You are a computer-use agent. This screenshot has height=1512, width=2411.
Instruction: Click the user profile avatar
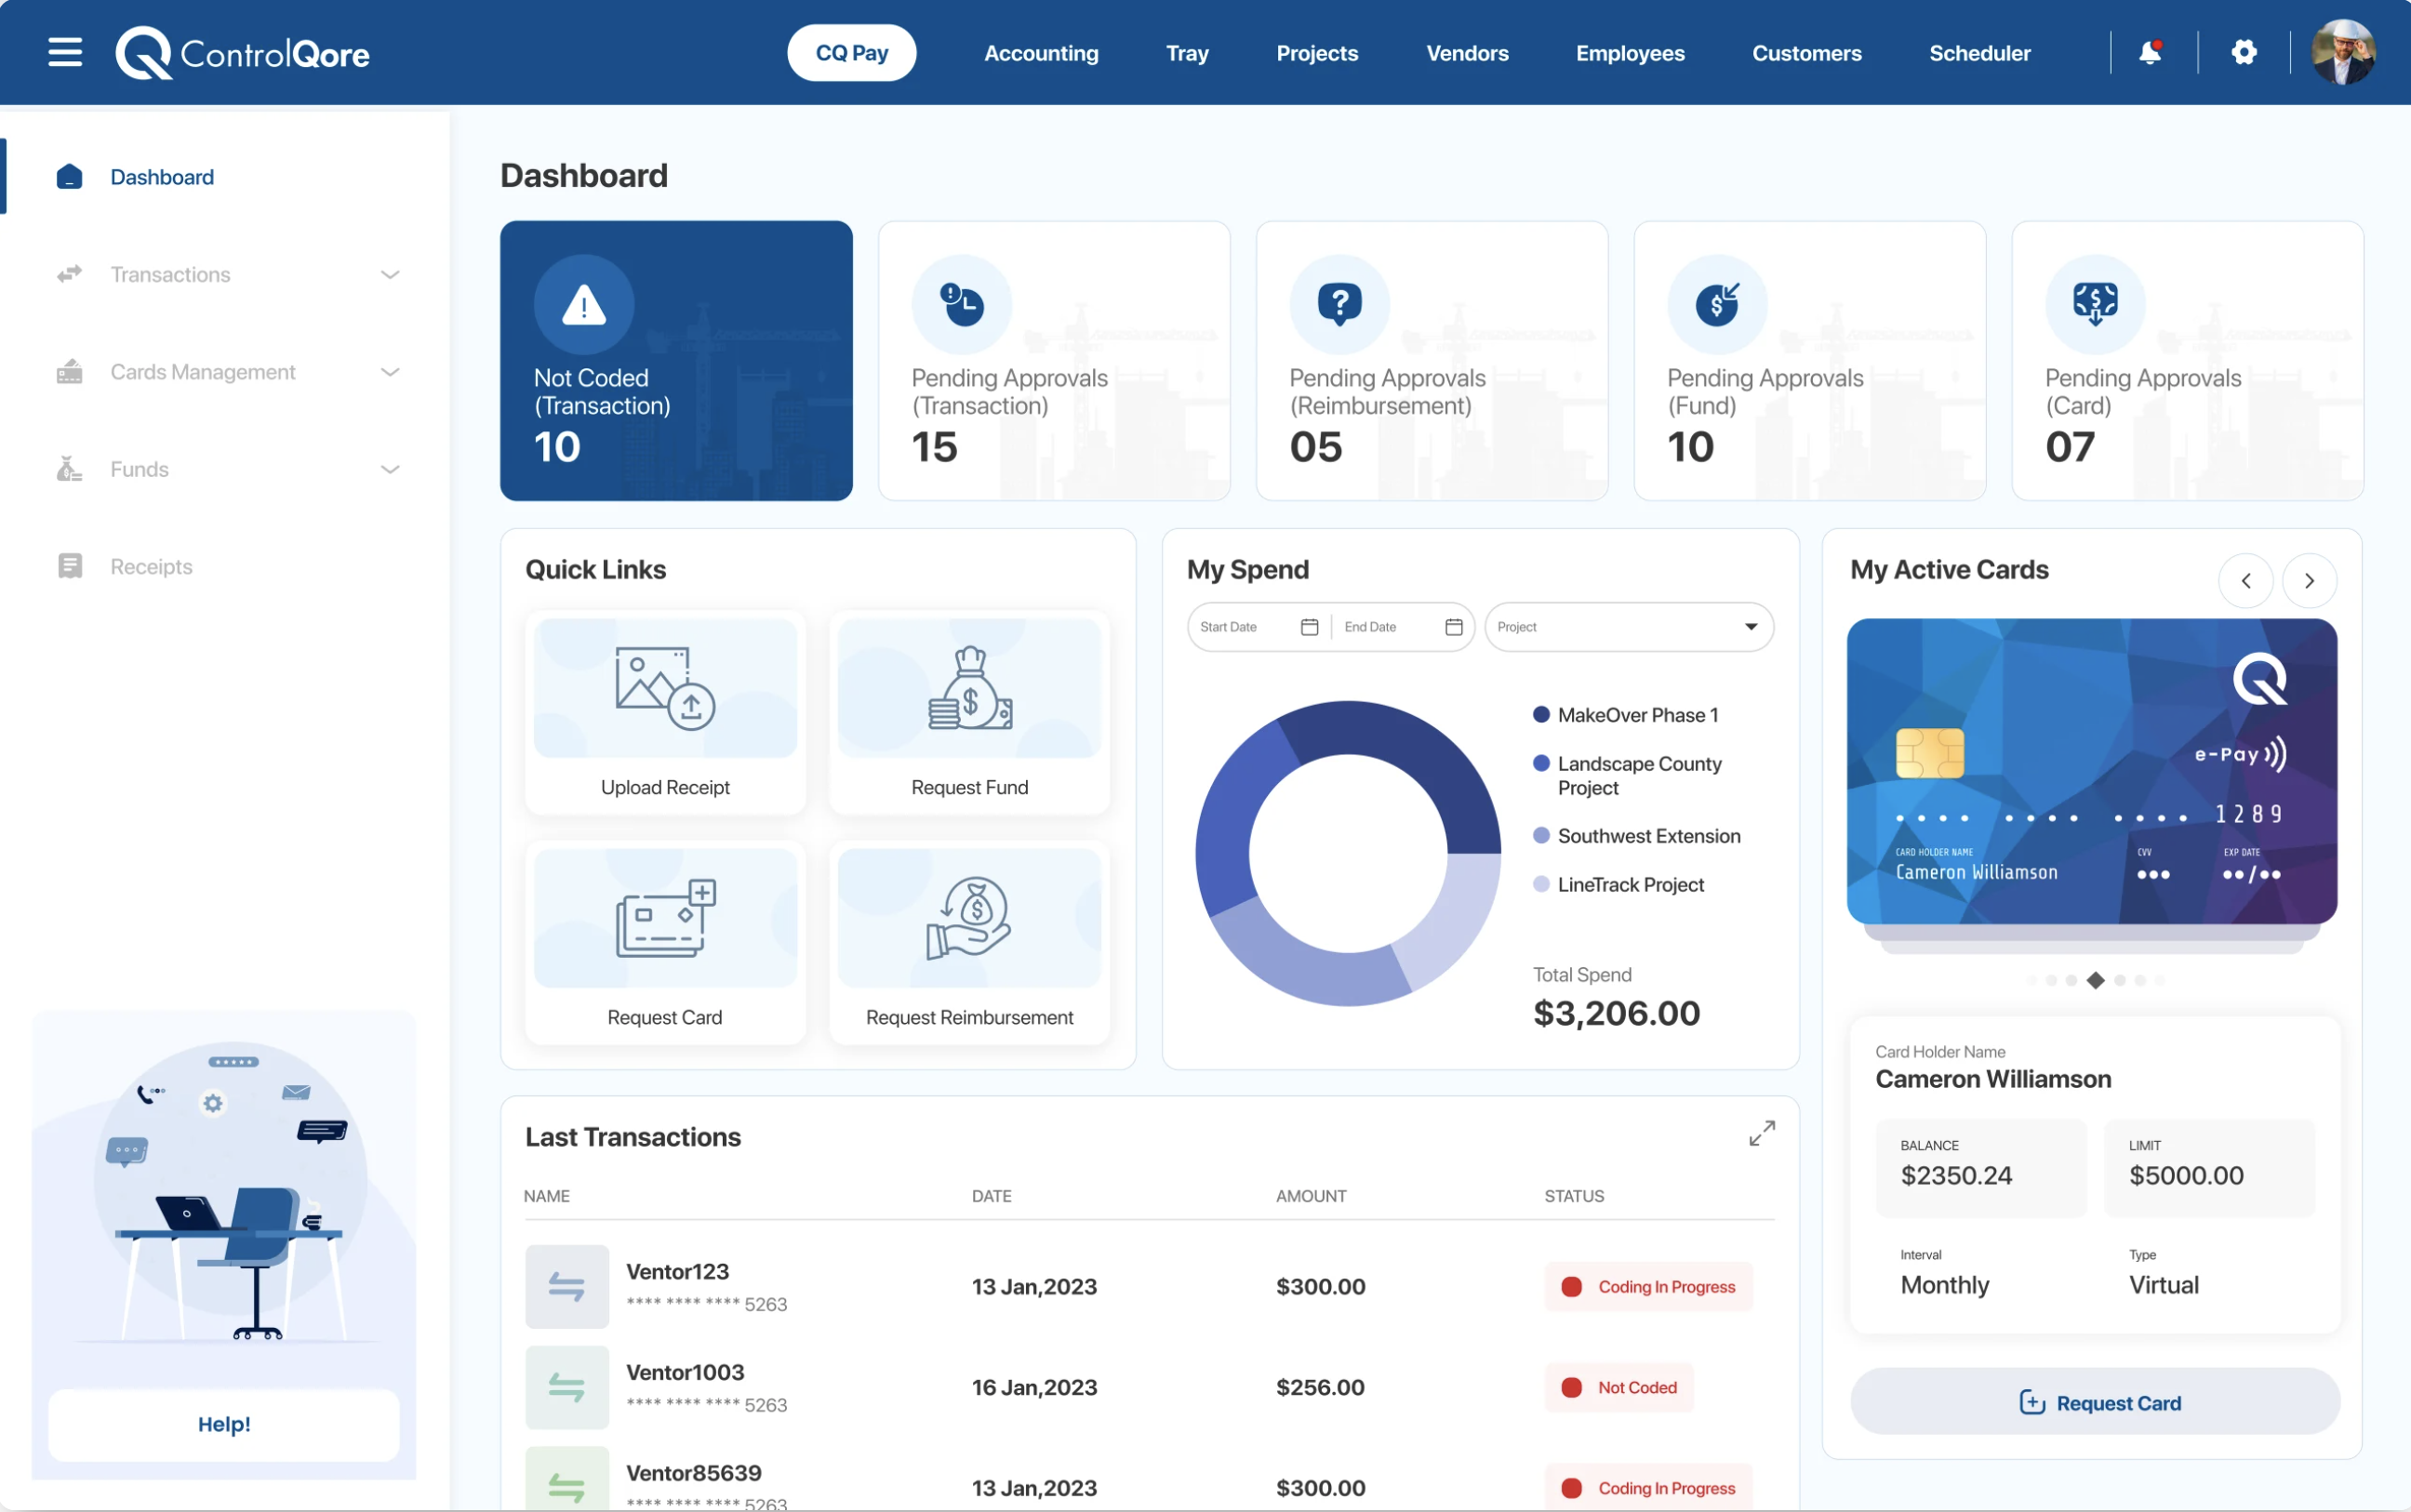pyautogui.click(x=2342, y=52)
